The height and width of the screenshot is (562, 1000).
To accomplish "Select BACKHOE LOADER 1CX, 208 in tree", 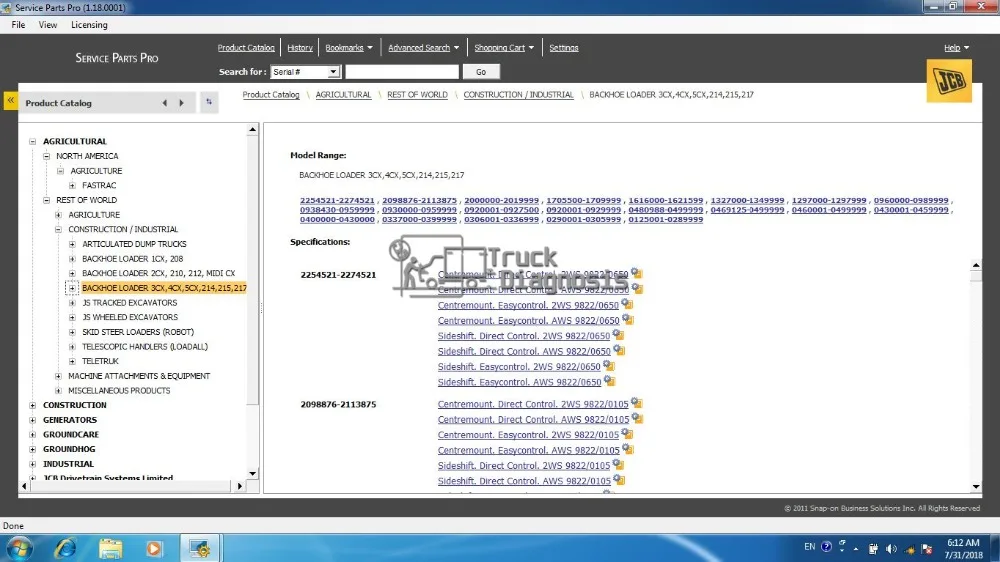I will click(x=132, y=258).
